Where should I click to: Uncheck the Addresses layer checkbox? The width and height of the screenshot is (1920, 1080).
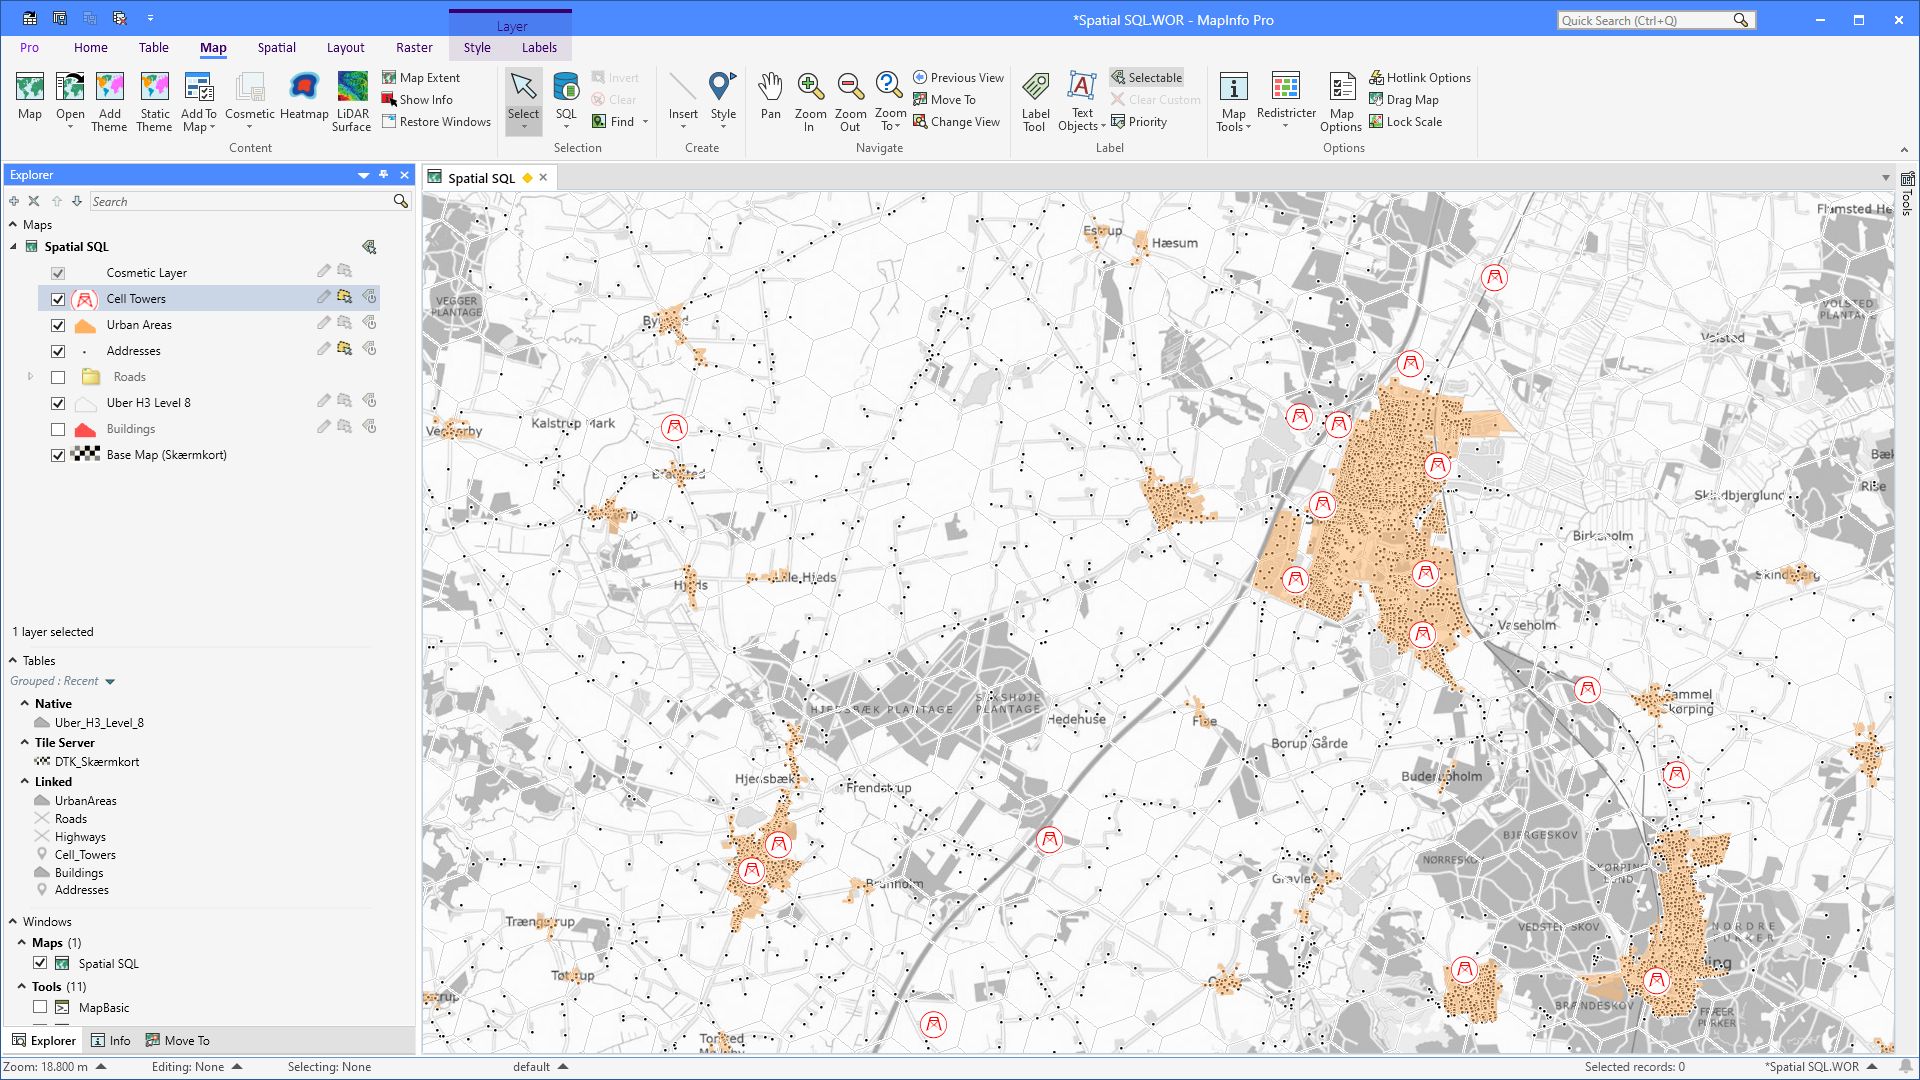58,351
